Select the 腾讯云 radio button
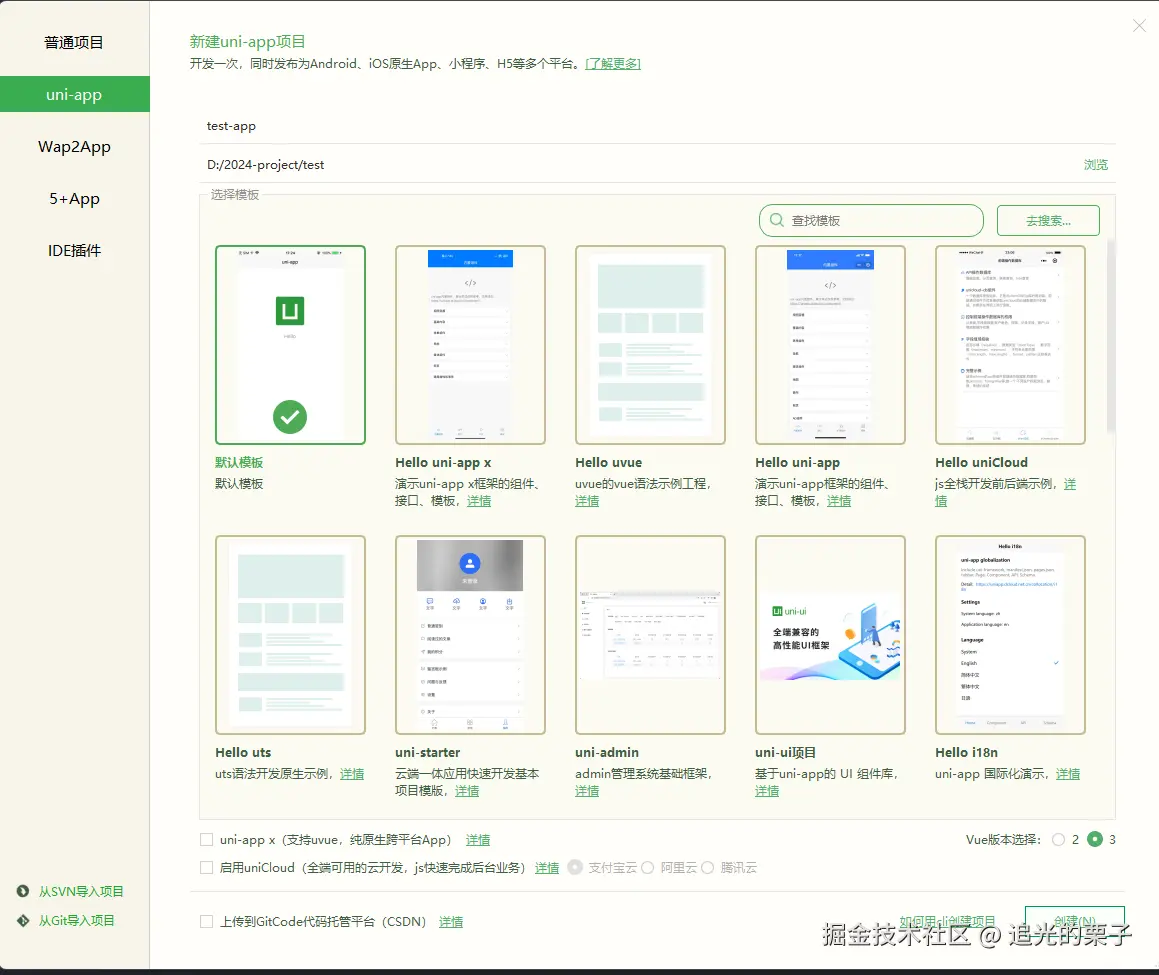 [707, 868]
